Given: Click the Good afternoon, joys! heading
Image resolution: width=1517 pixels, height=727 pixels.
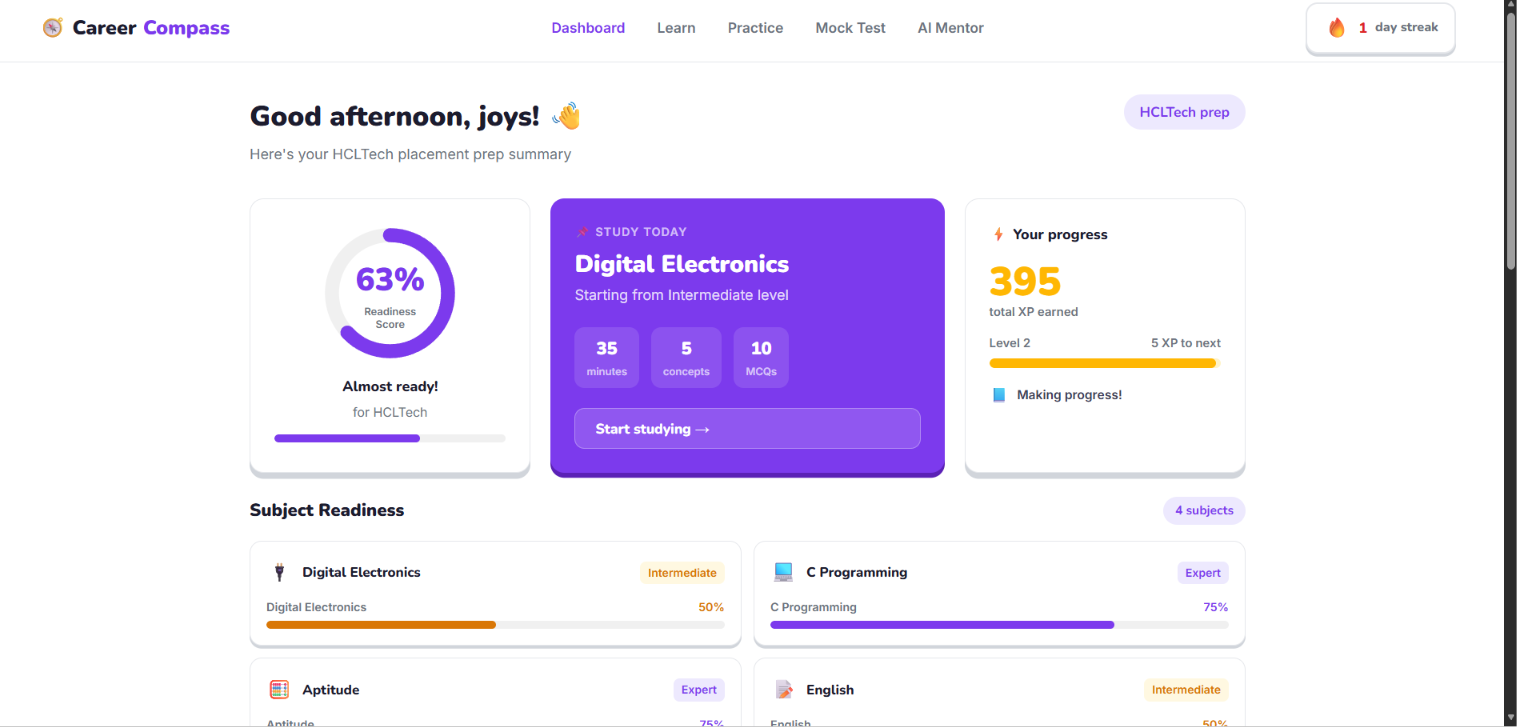Looking at the screenshot, I should 395,116.
